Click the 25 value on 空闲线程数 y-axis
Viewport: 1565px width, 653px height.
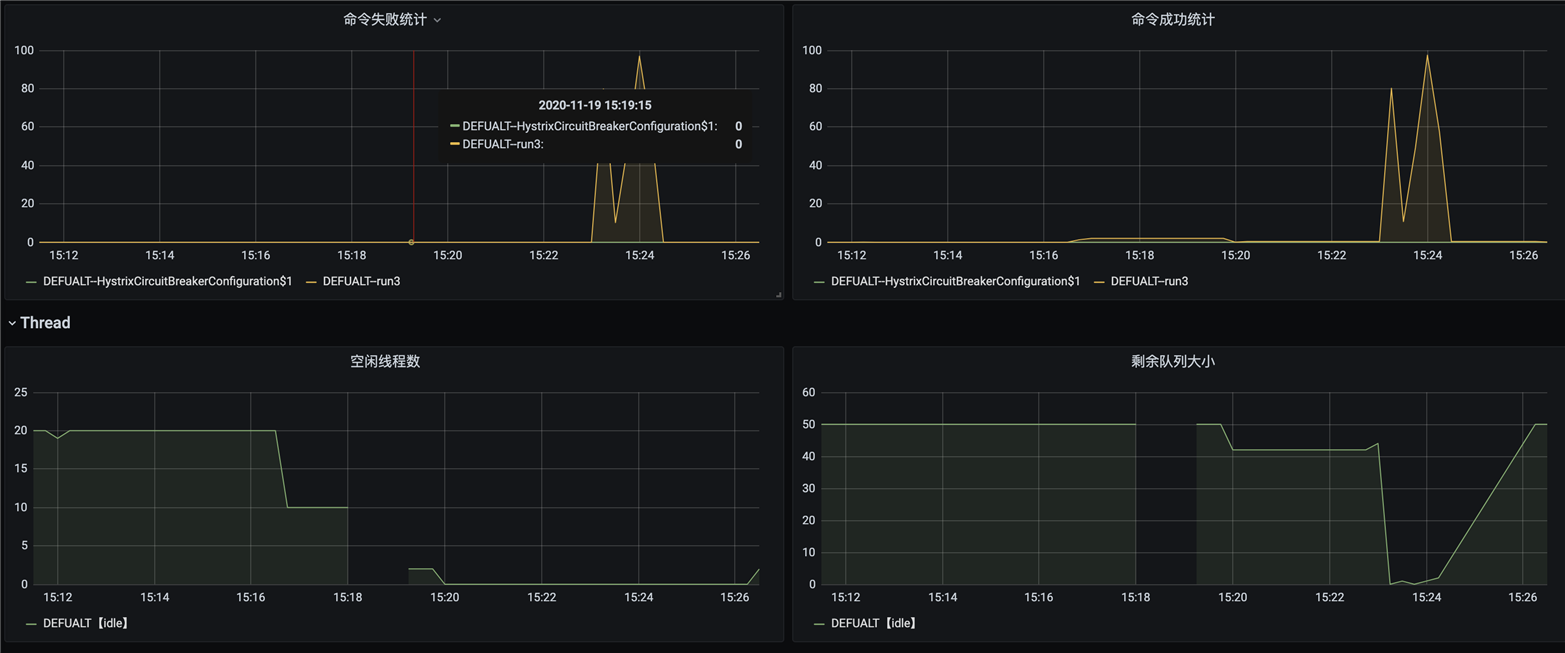(21, 392)
